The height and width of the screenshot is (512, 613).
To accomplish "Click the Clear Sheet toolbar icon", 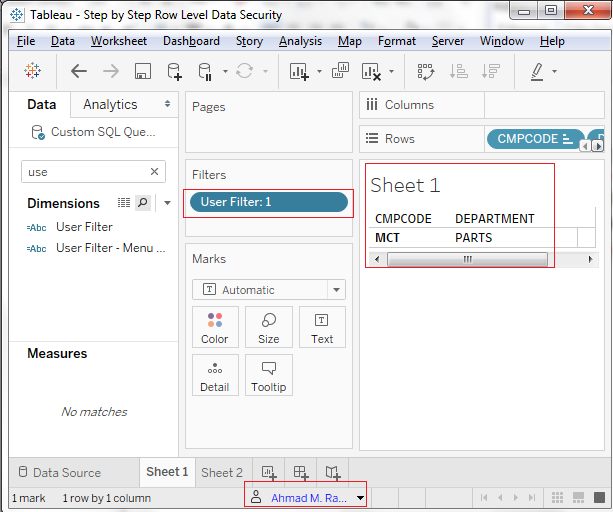I will point(371,72).
